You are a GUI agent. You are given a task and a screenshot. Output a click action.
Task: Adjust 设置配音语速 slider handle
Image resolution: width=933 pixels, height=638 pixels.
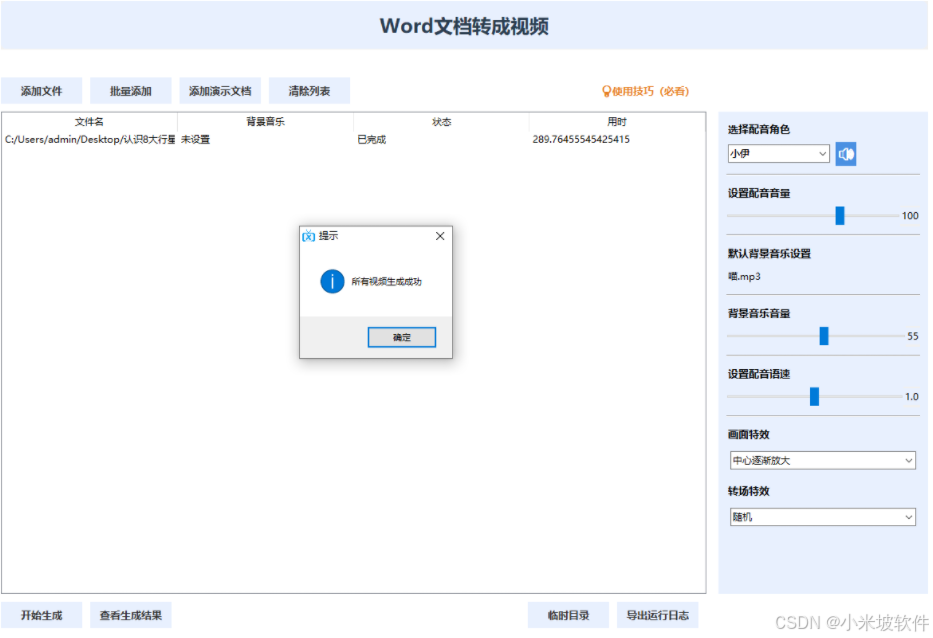coord(814,396)
